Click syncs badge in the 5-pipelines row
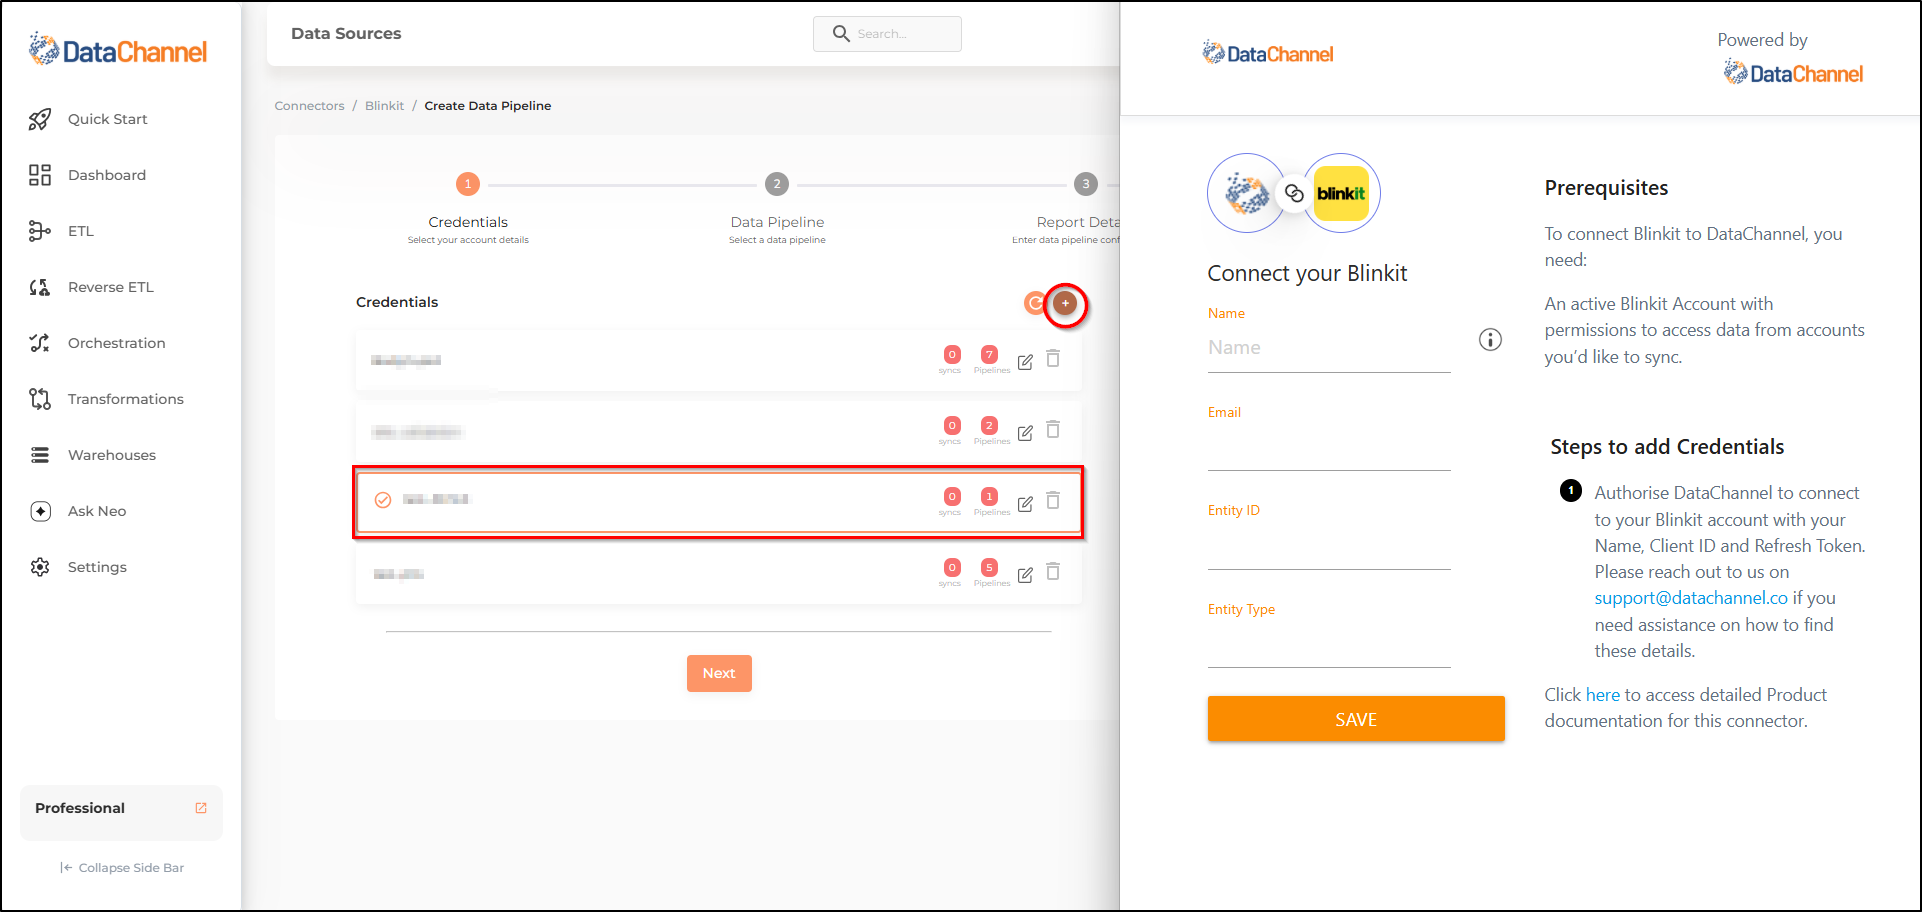This screenshot has width=1922, height=912. click(x=952, y=568)
